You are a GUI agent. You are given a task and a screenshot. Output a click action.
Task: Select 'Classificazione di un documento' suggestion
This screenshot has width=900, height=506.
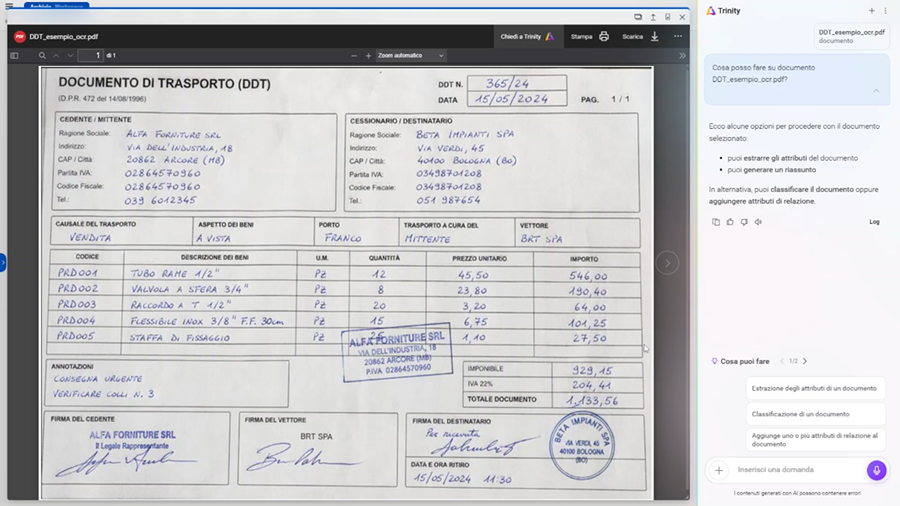(815, 414)
